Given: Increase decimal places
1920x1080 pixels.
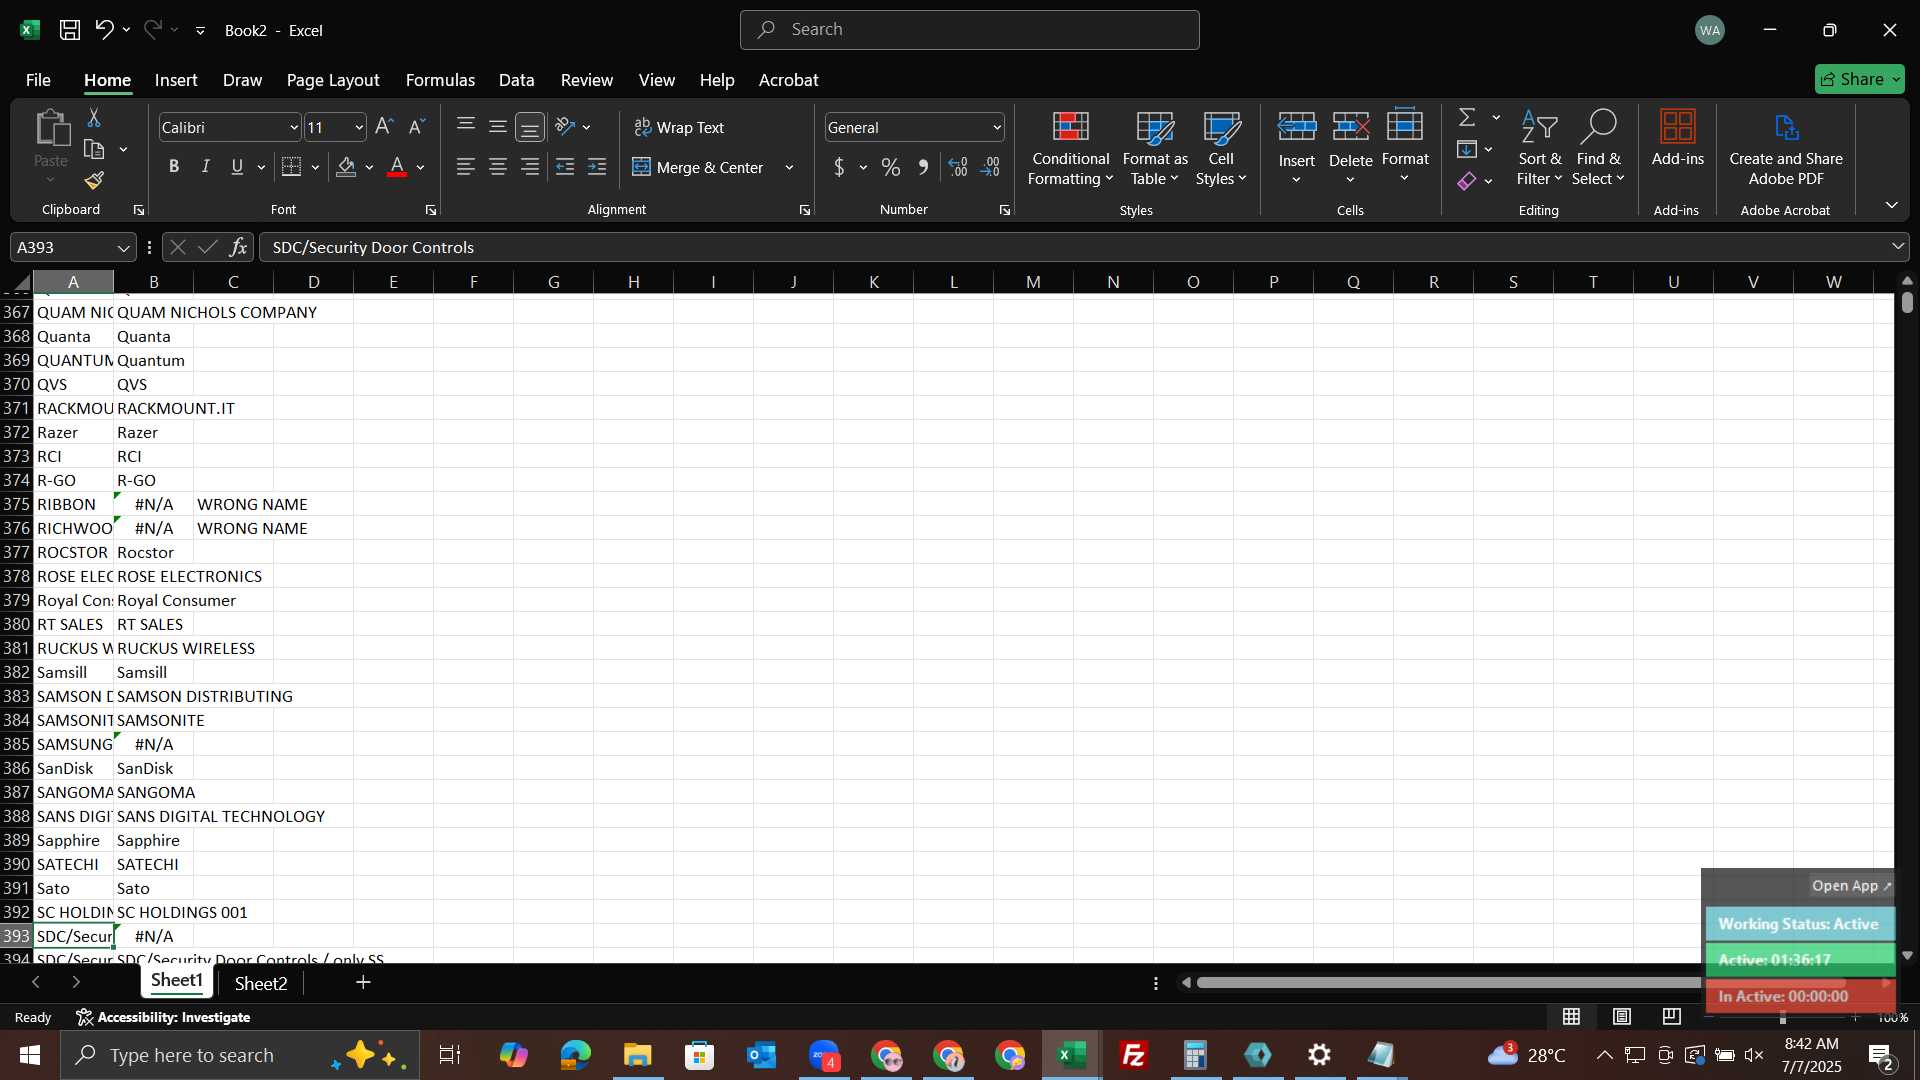Looking at the screenshot, I should pos(958,167).
